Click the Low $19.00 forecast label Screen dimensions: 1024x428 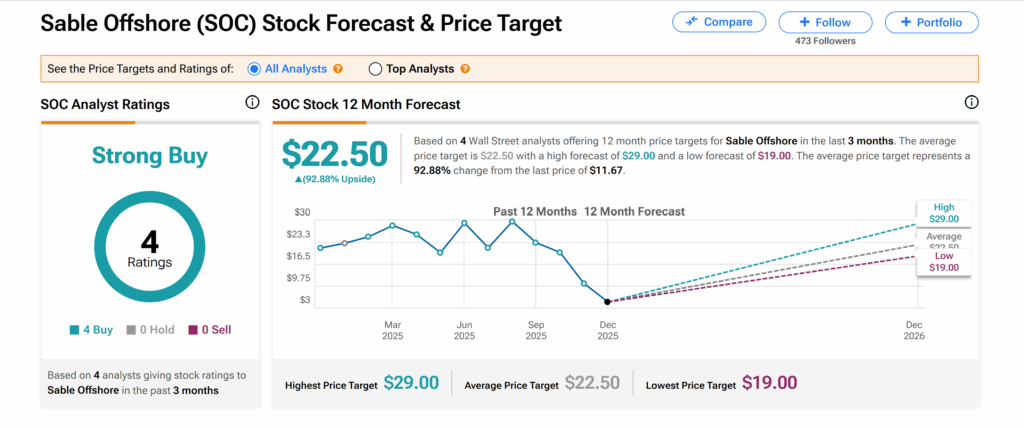[x=942, y=262]
